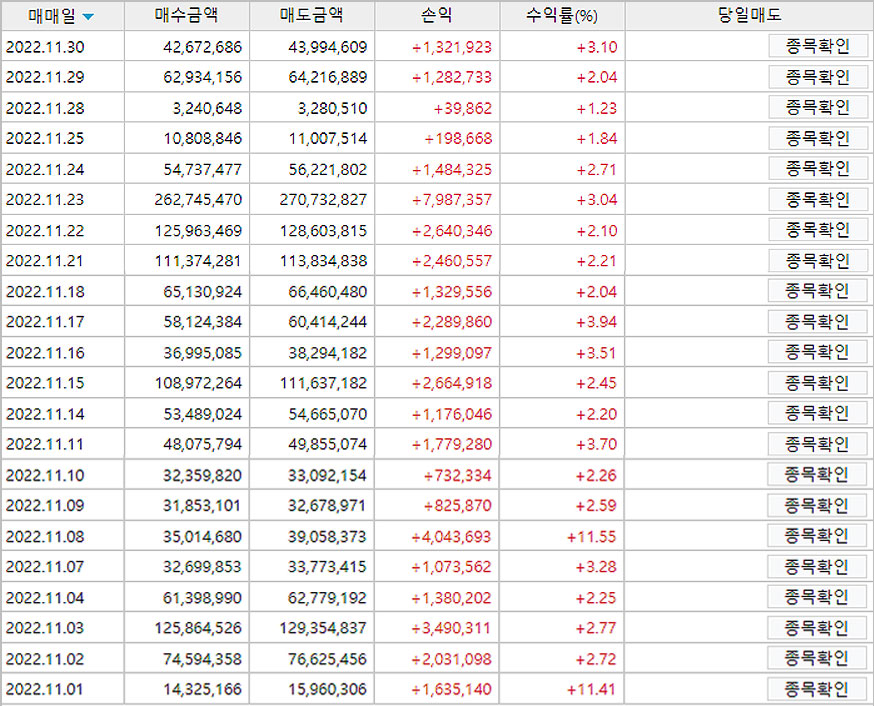This screenshot has width=874, height=706.
Task: Open 종목확인 for 2022.11.22
Action: (818, 230)
